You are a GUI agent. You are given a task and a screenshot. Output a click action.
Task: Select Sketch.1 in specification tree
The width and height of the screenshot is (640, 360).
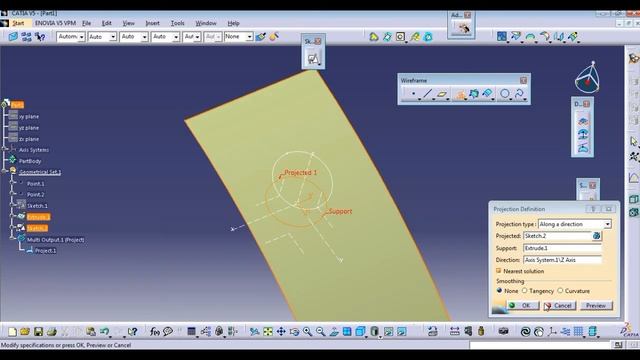(x=37, y=206)
